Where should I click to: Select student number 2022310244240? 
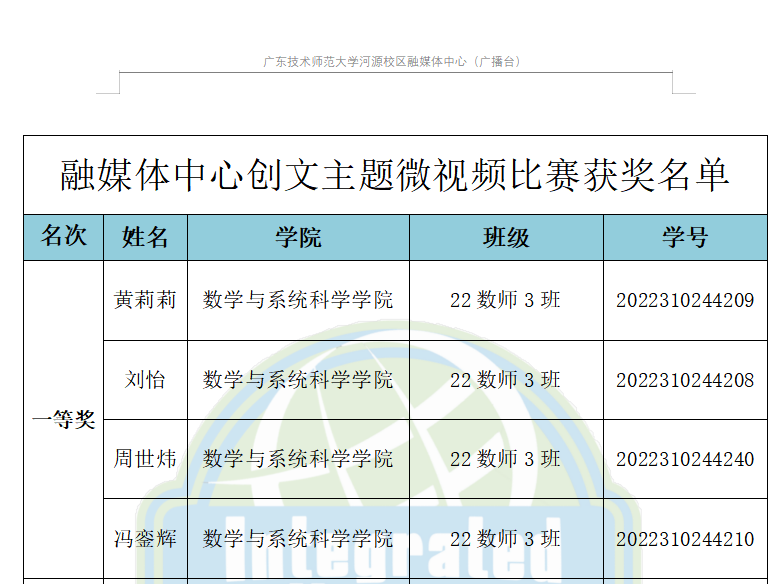point(685,459)
